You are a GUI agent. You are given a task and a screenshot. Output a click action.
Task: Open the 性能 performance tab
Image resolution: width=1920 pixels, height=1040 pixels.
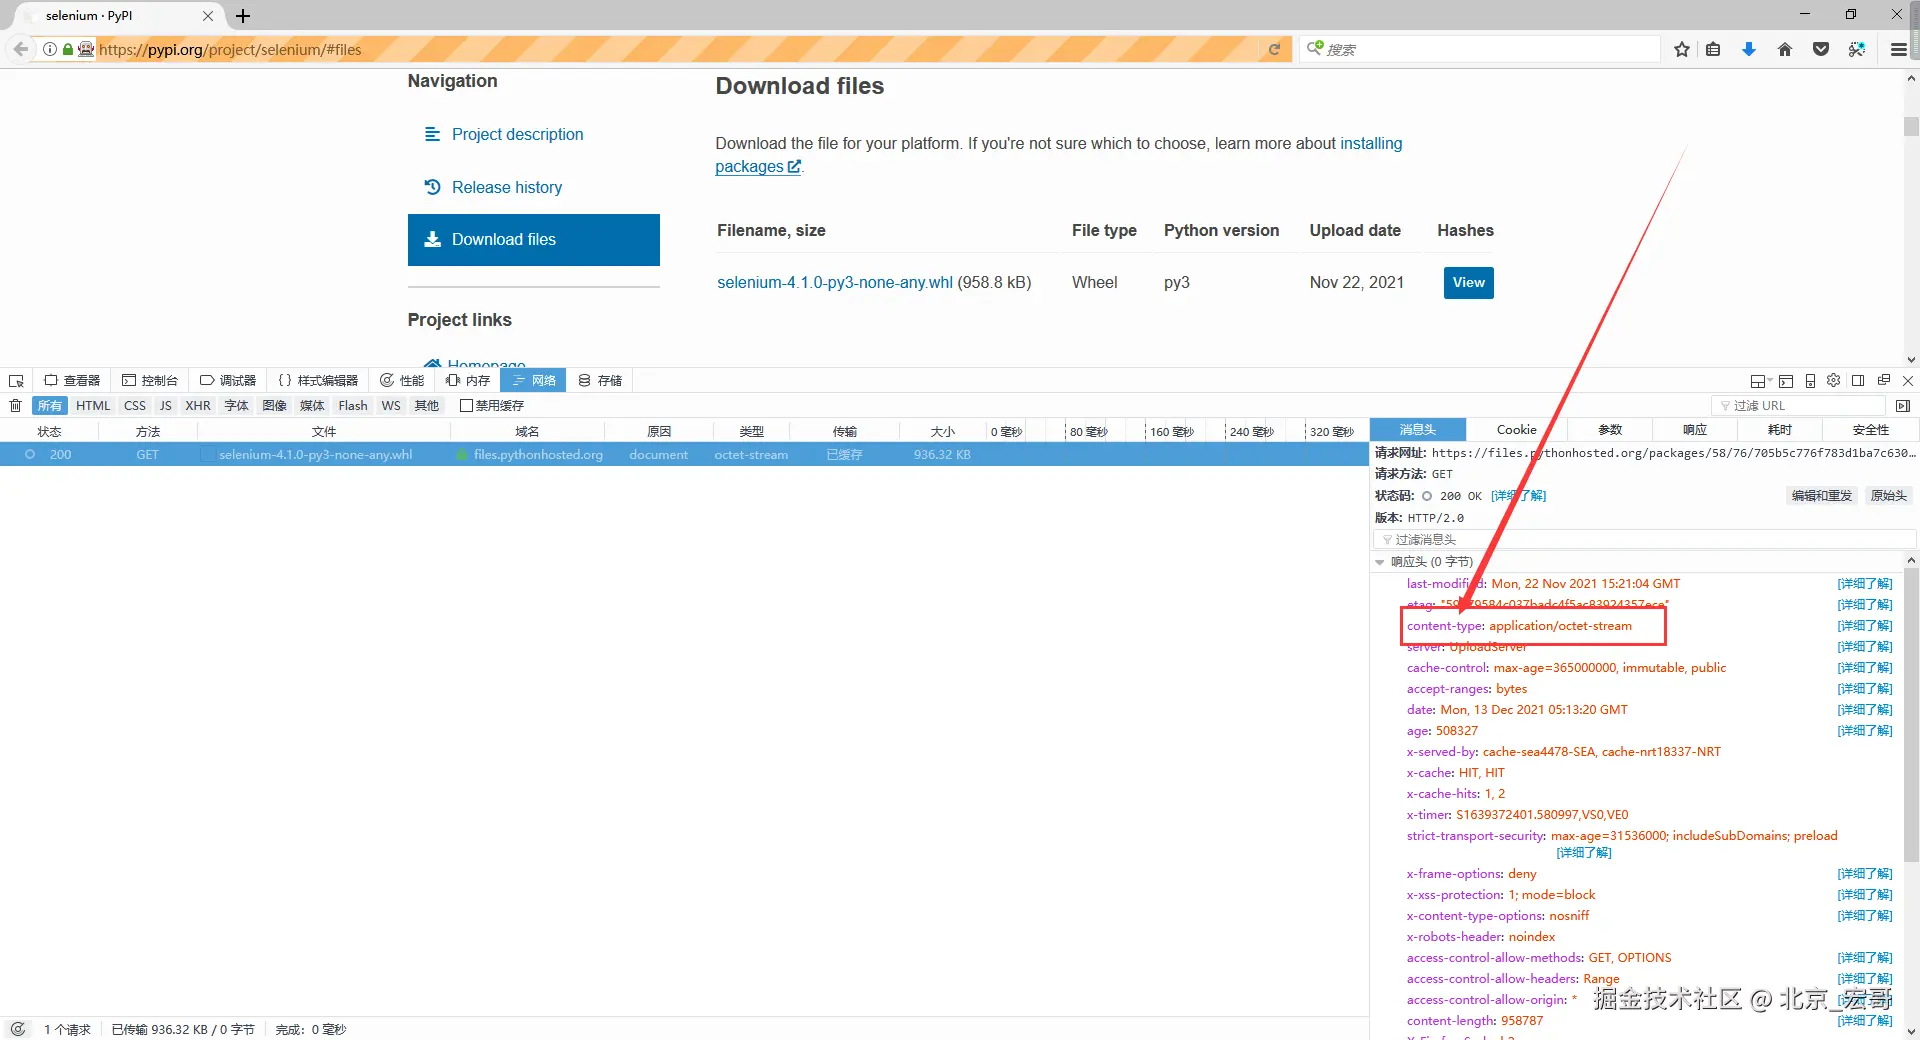coord(402,381)
